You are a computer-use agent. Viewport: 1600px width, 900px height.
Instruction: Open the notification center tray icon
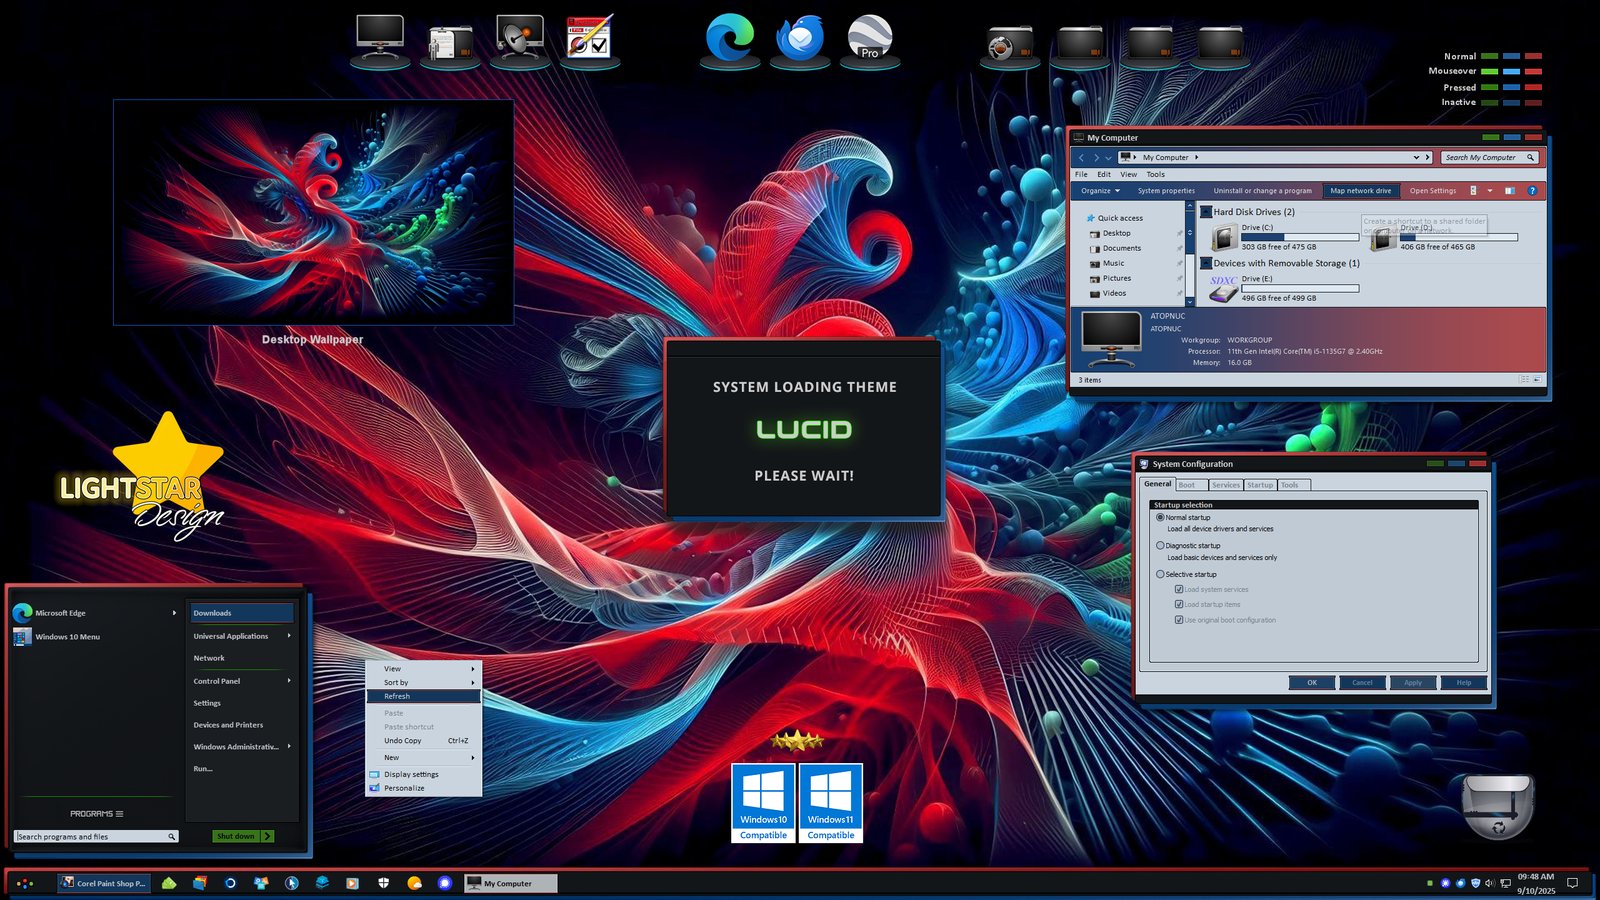click(x=1572, y=883)
